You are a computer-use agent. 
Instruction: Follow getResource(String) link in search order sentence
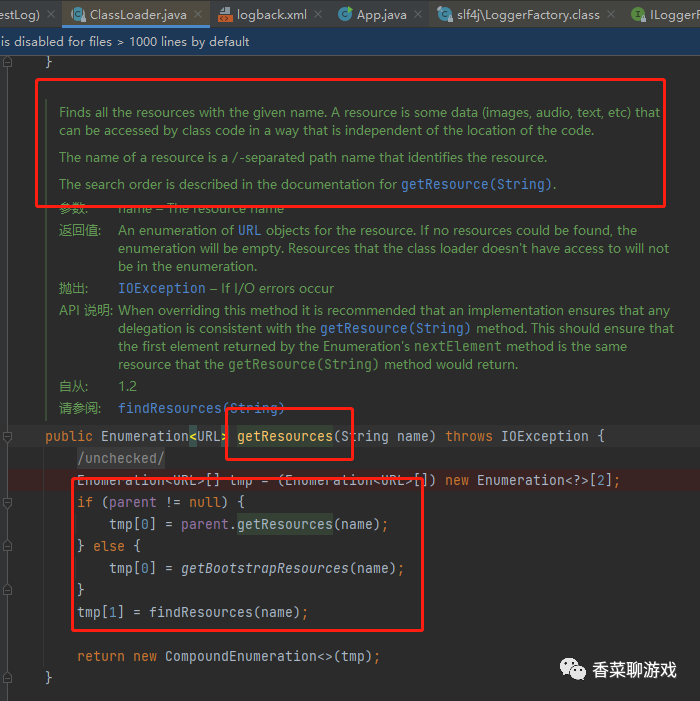[476, 184]
